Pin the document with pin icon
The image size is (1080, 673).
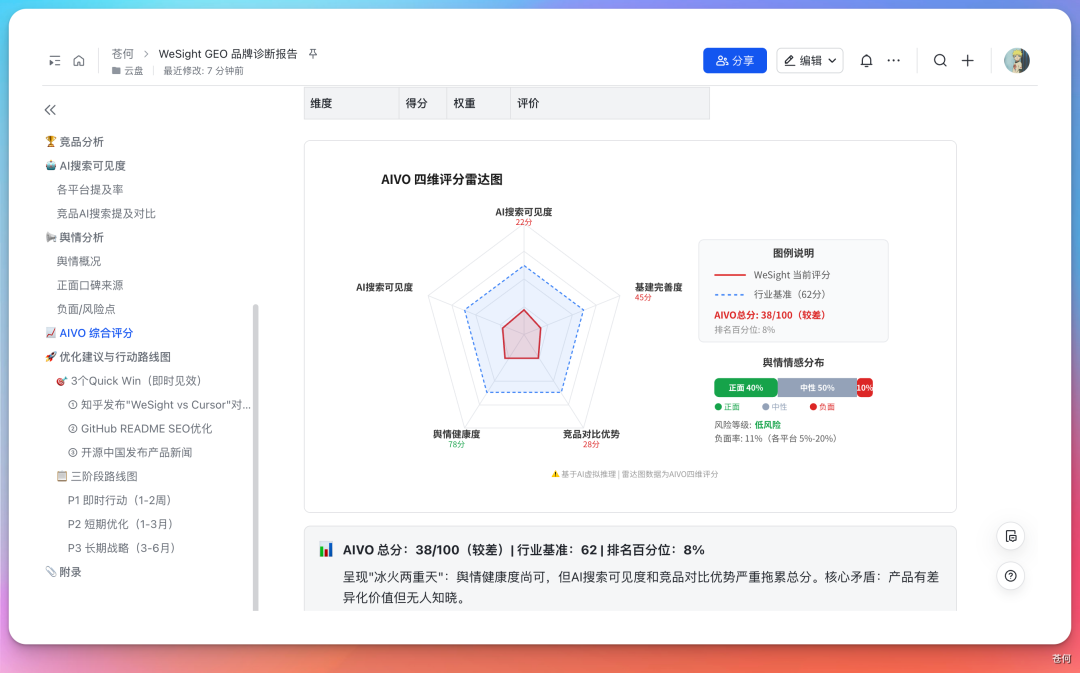point(313,54)
